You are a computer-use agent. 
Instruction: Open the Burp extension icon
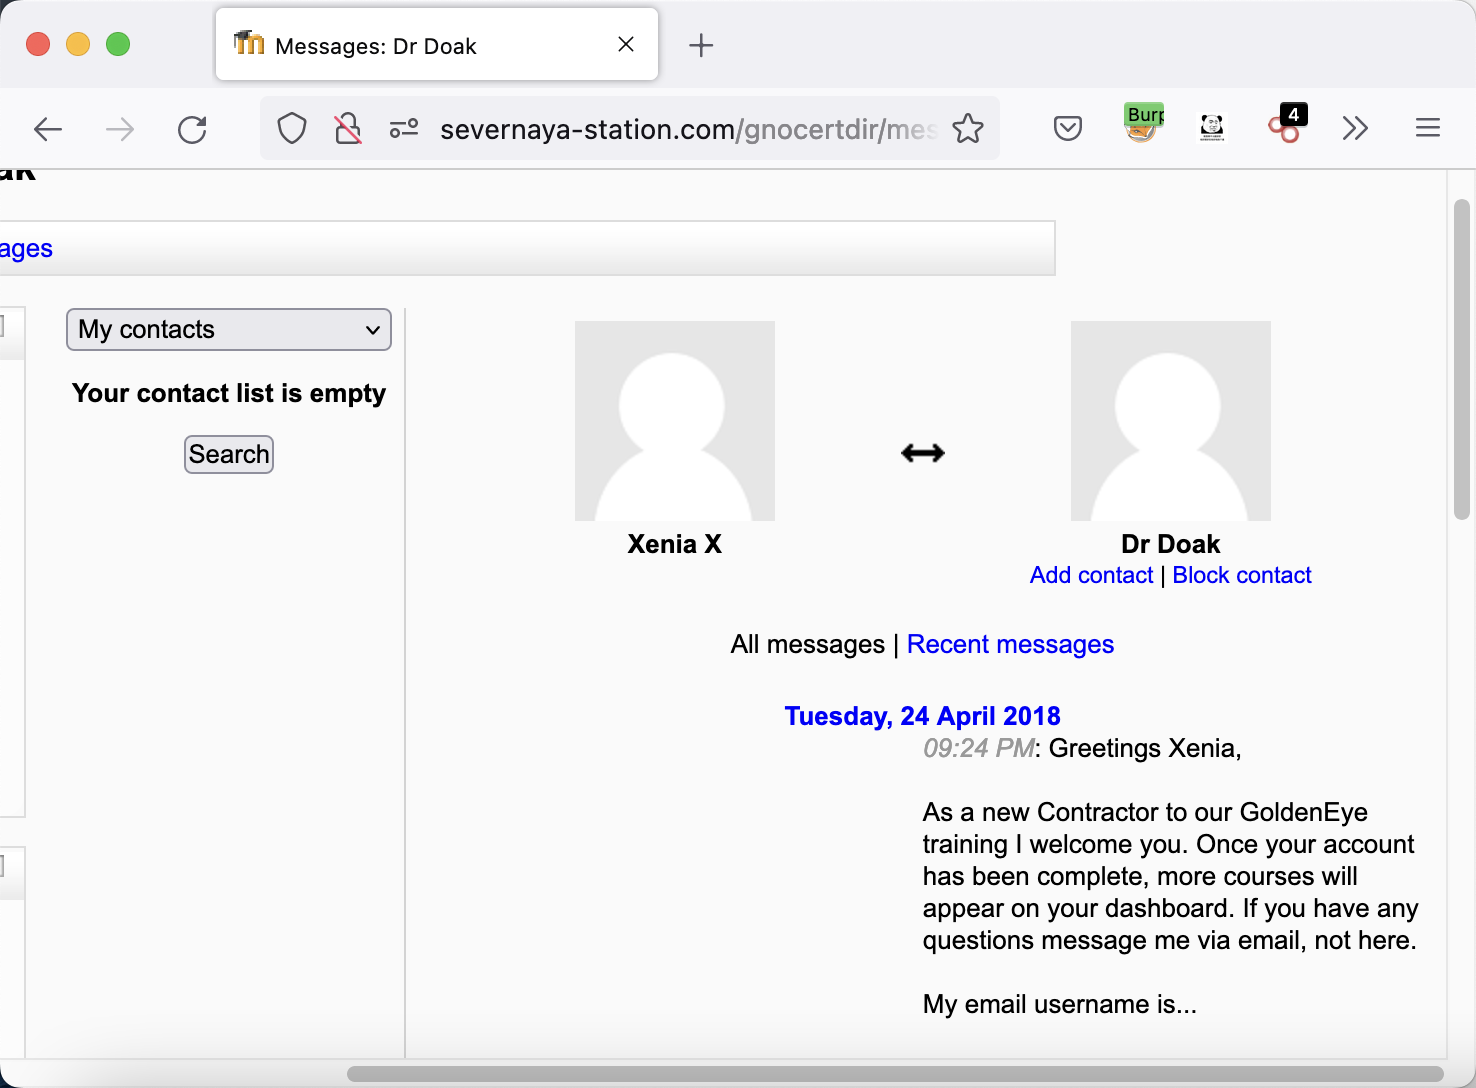click(x=1143, y=125)
